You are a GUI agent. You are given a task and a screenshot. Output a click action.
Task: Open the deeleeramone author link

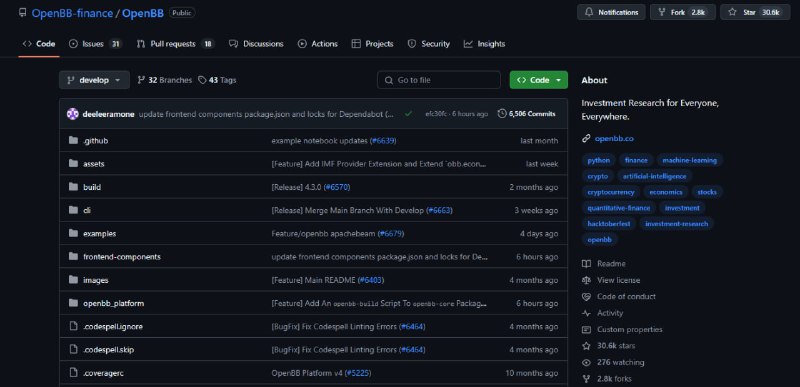tap(108, 114)
